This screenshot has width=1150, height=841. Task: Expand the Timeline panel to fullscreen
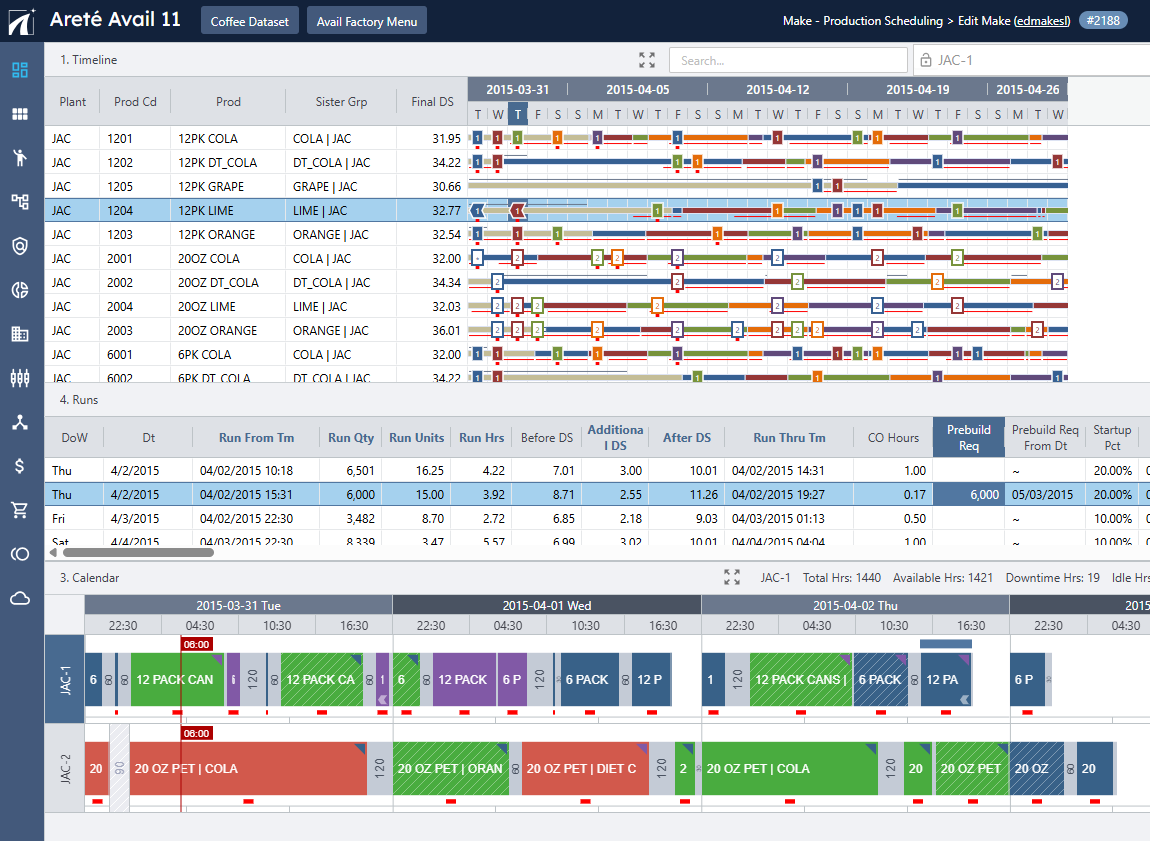coord(647,60)
